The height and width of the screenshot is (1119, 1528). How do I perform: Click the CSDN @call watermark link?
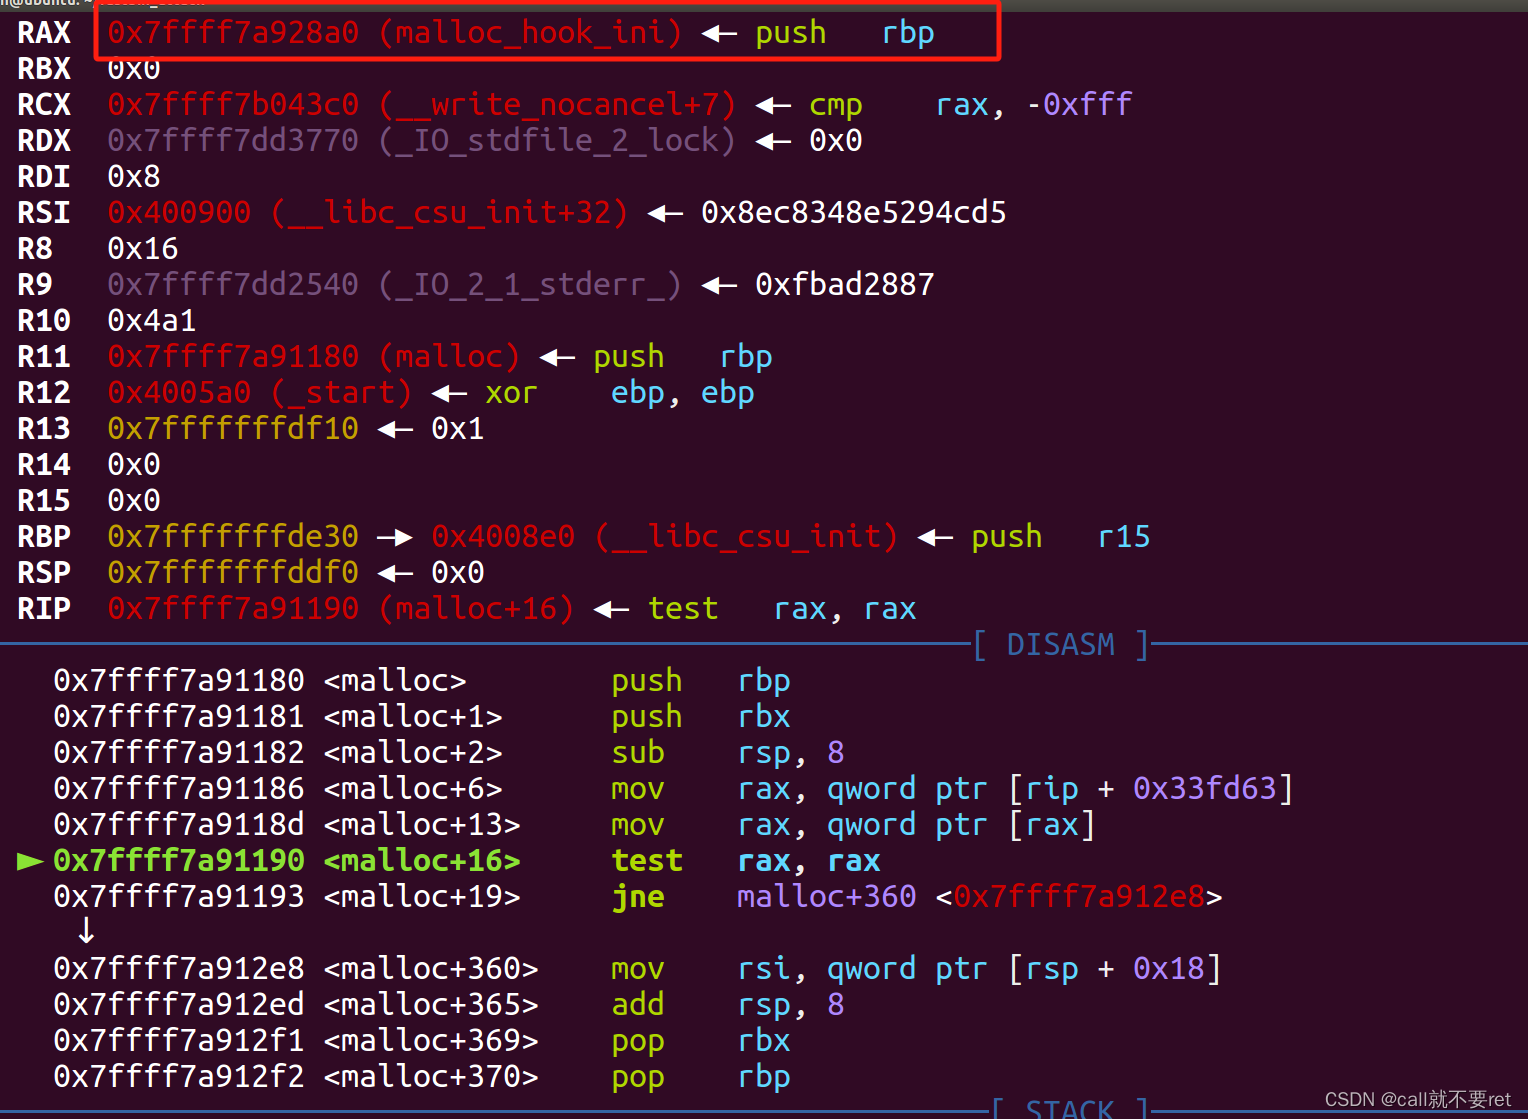pos(1418,1098)
